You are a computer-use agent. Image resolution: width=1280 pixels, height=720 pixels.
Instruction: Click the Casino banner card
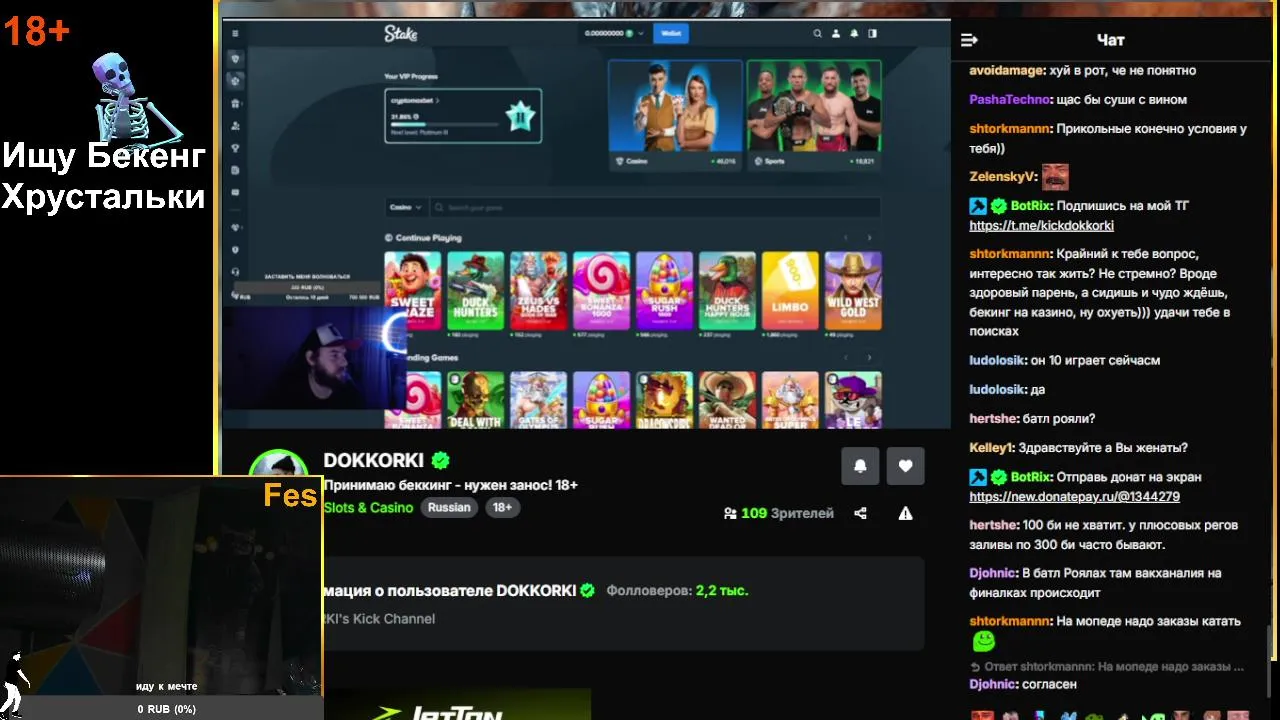(675, 114)
